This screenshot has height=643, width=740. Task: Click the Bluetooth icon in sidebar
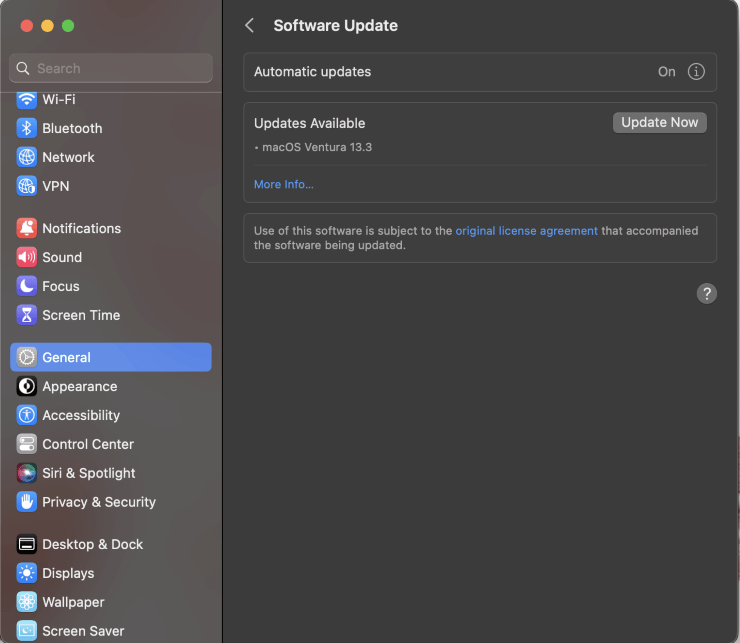pyautogui.click(x=26, y=128)
